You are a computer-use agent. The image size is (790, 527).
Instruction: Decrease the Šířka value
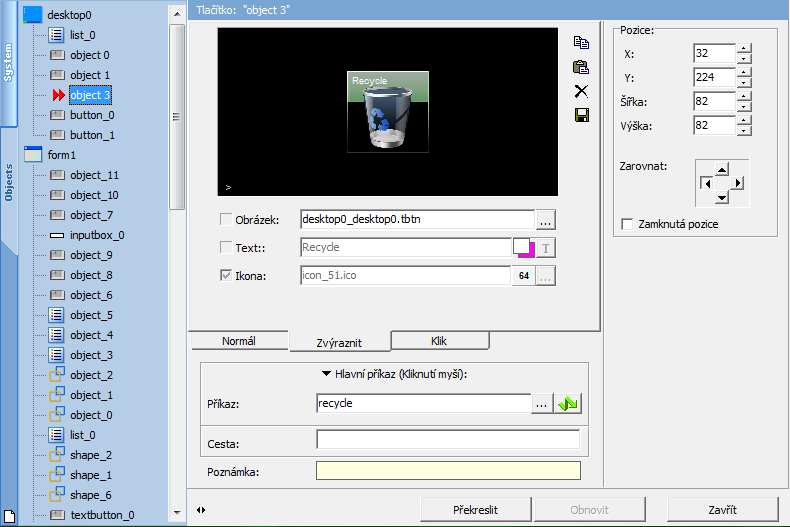coord(744,106)
